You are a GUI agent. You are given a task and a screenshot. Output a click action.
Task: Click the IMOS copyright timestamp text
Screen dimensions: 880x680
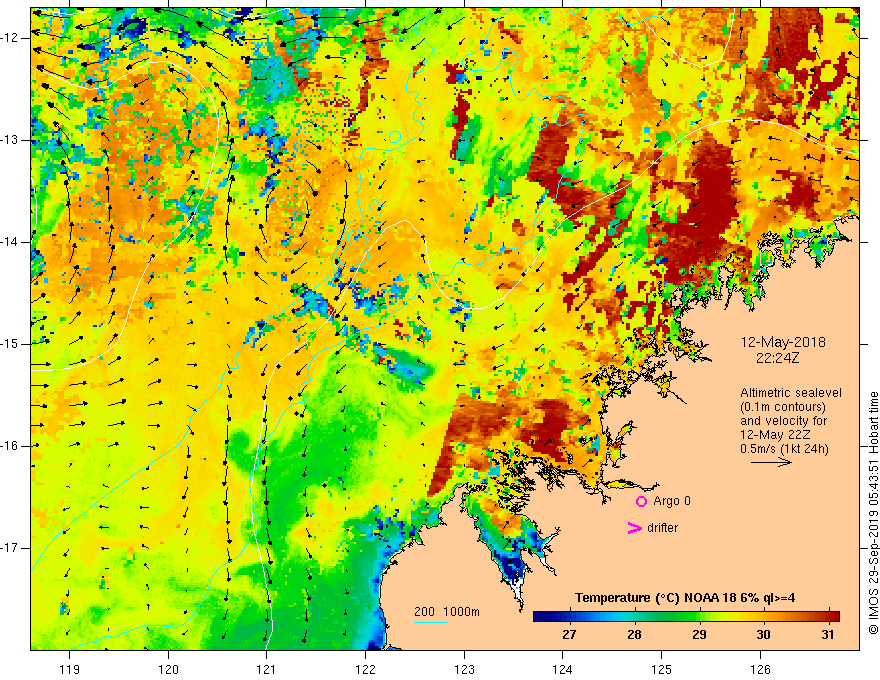coord(873,514)
